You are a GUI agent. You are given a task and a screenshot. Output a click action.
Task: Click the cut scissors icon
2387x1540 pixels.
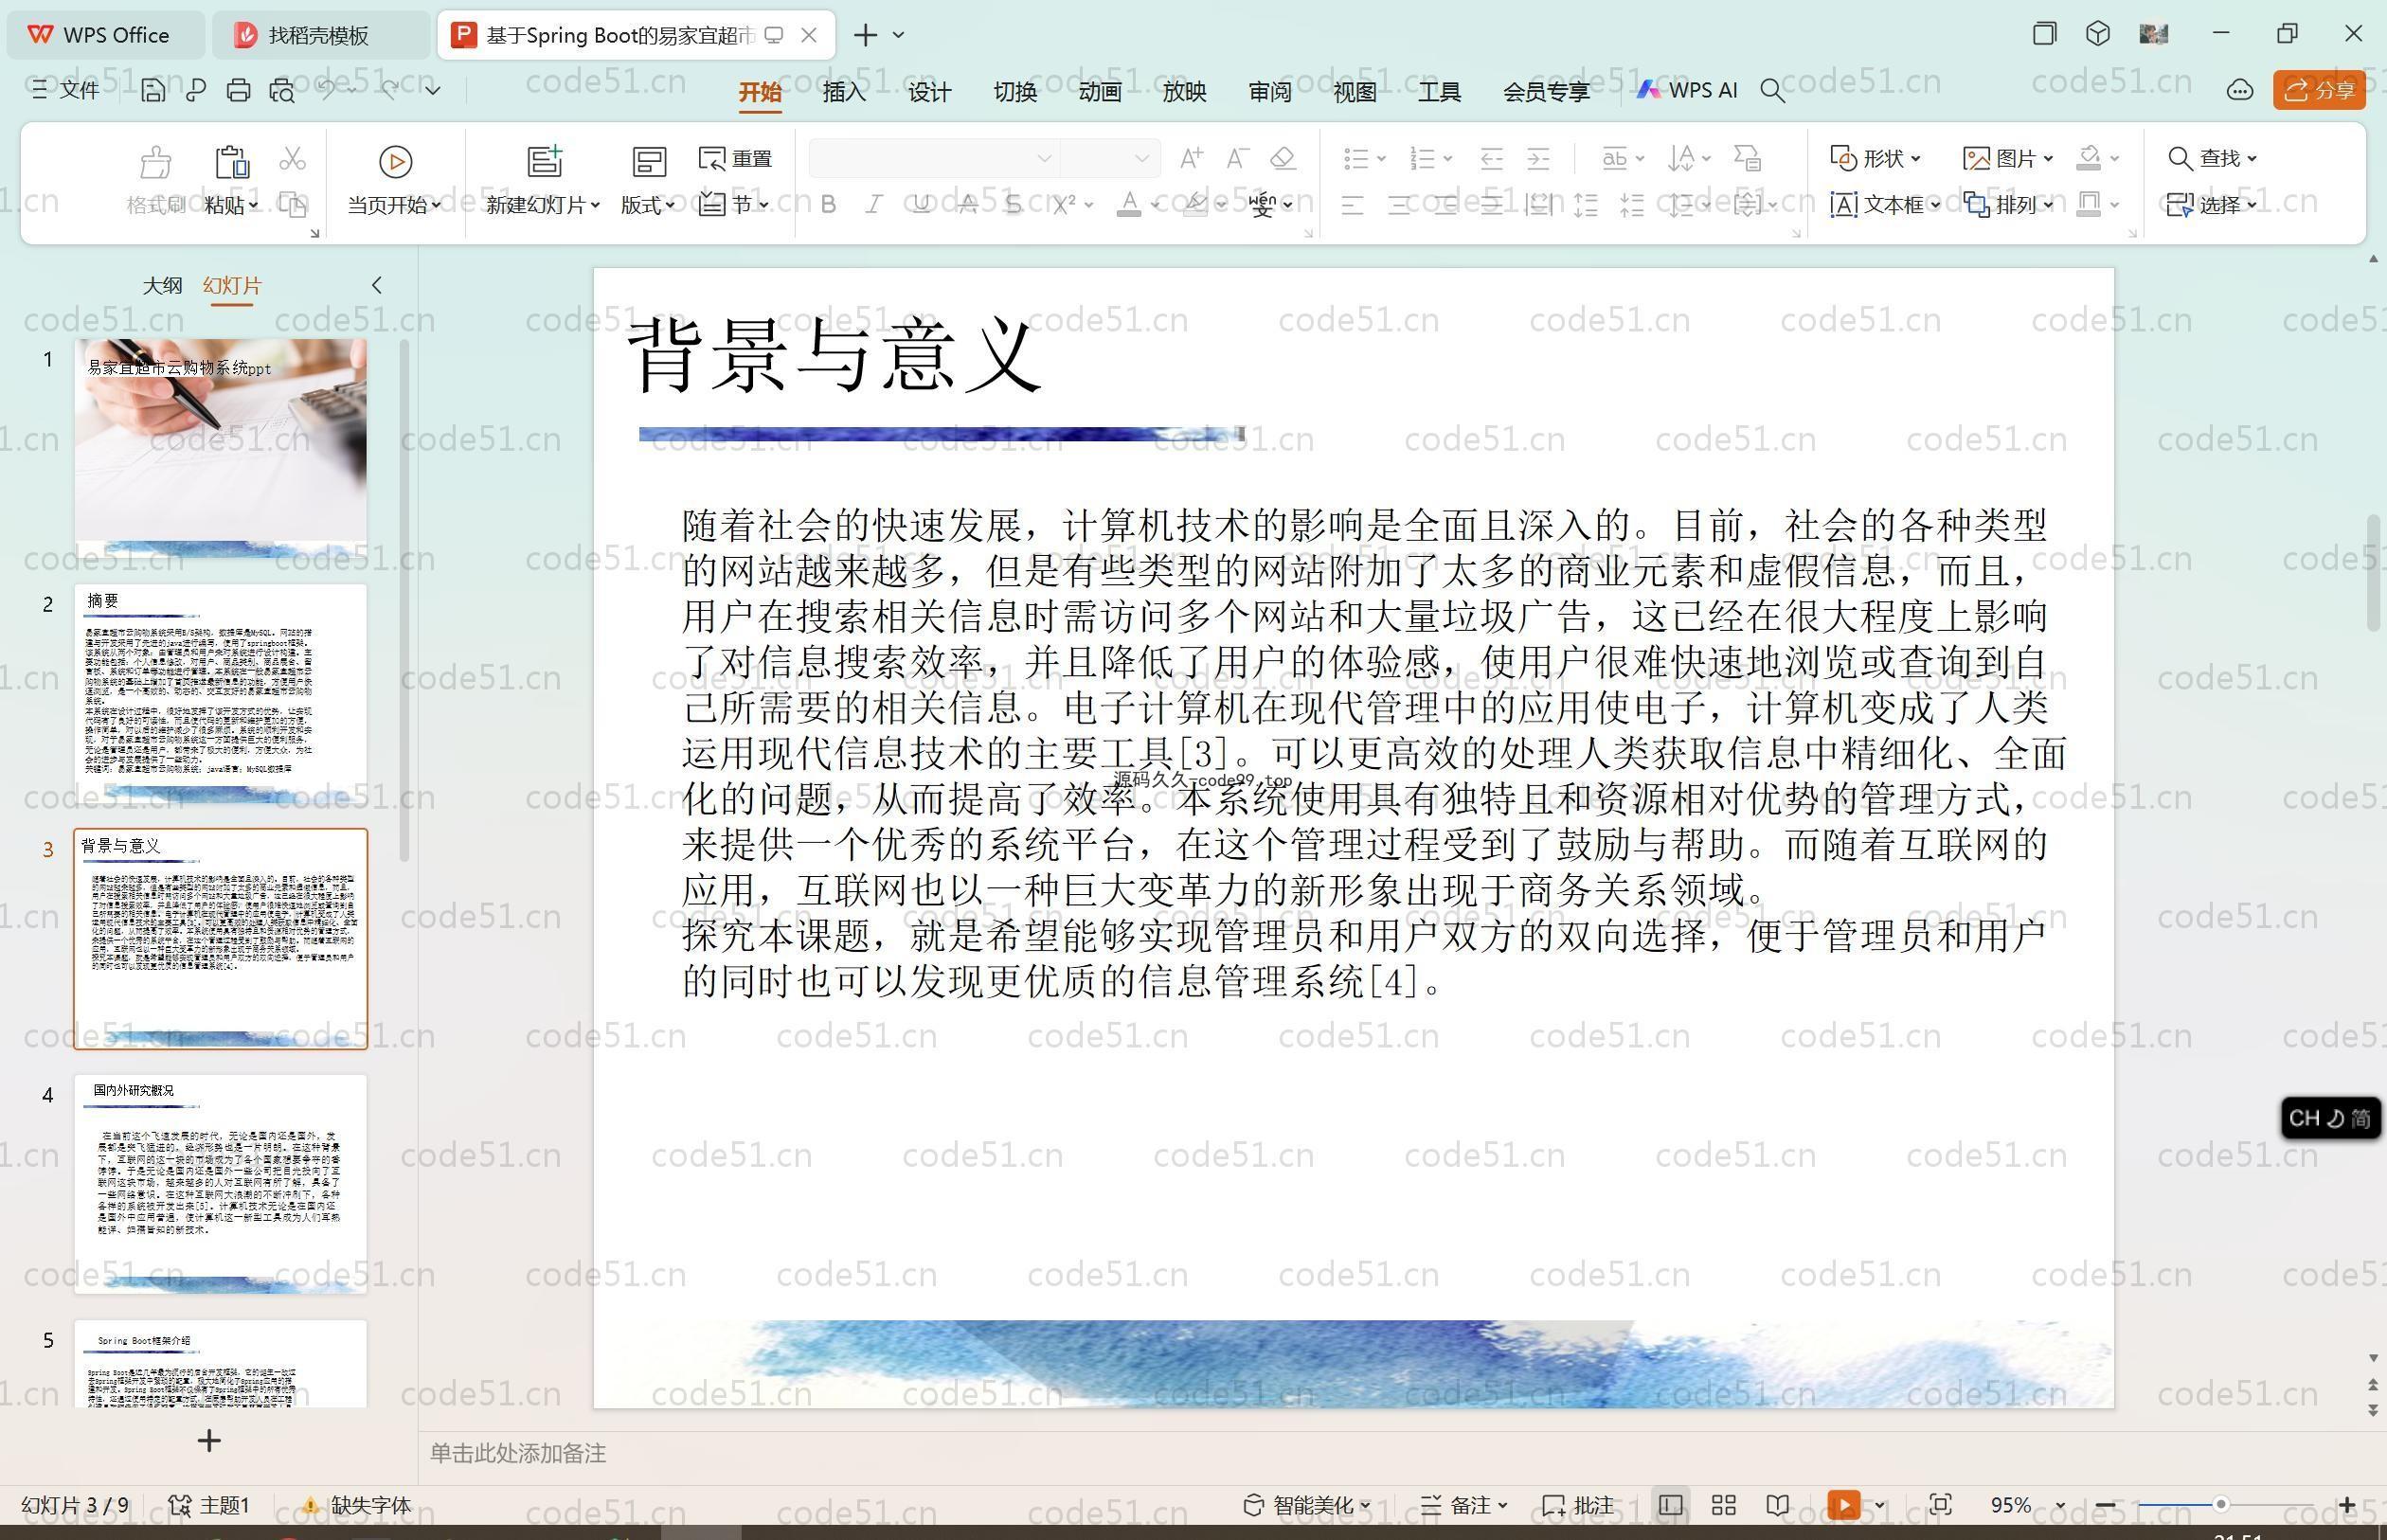click(x=292, y=159)
